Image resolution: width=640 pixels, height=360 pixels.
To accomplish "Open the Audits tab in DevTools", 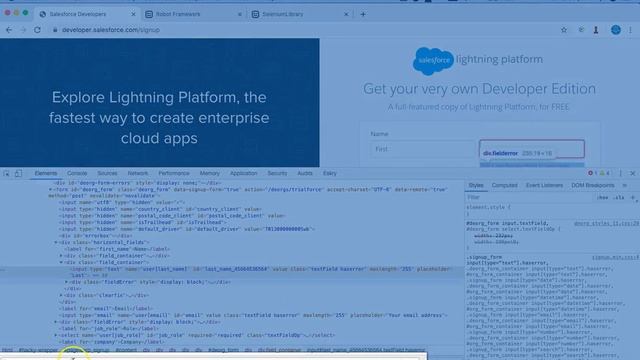I will point(304,173).
